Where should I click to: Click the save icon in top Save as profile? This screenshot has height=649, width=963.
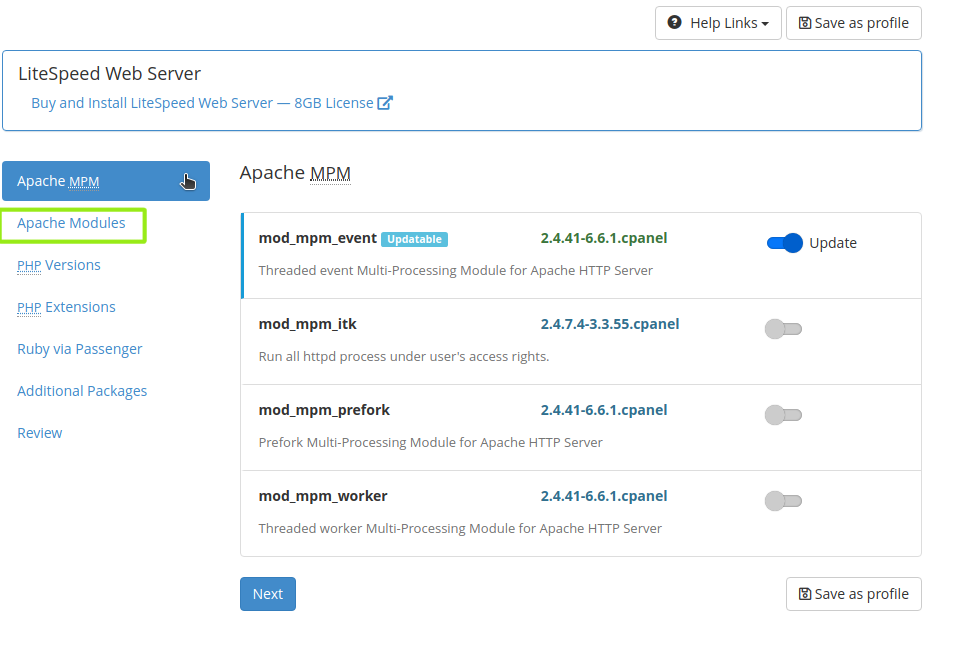pos(805,23)
